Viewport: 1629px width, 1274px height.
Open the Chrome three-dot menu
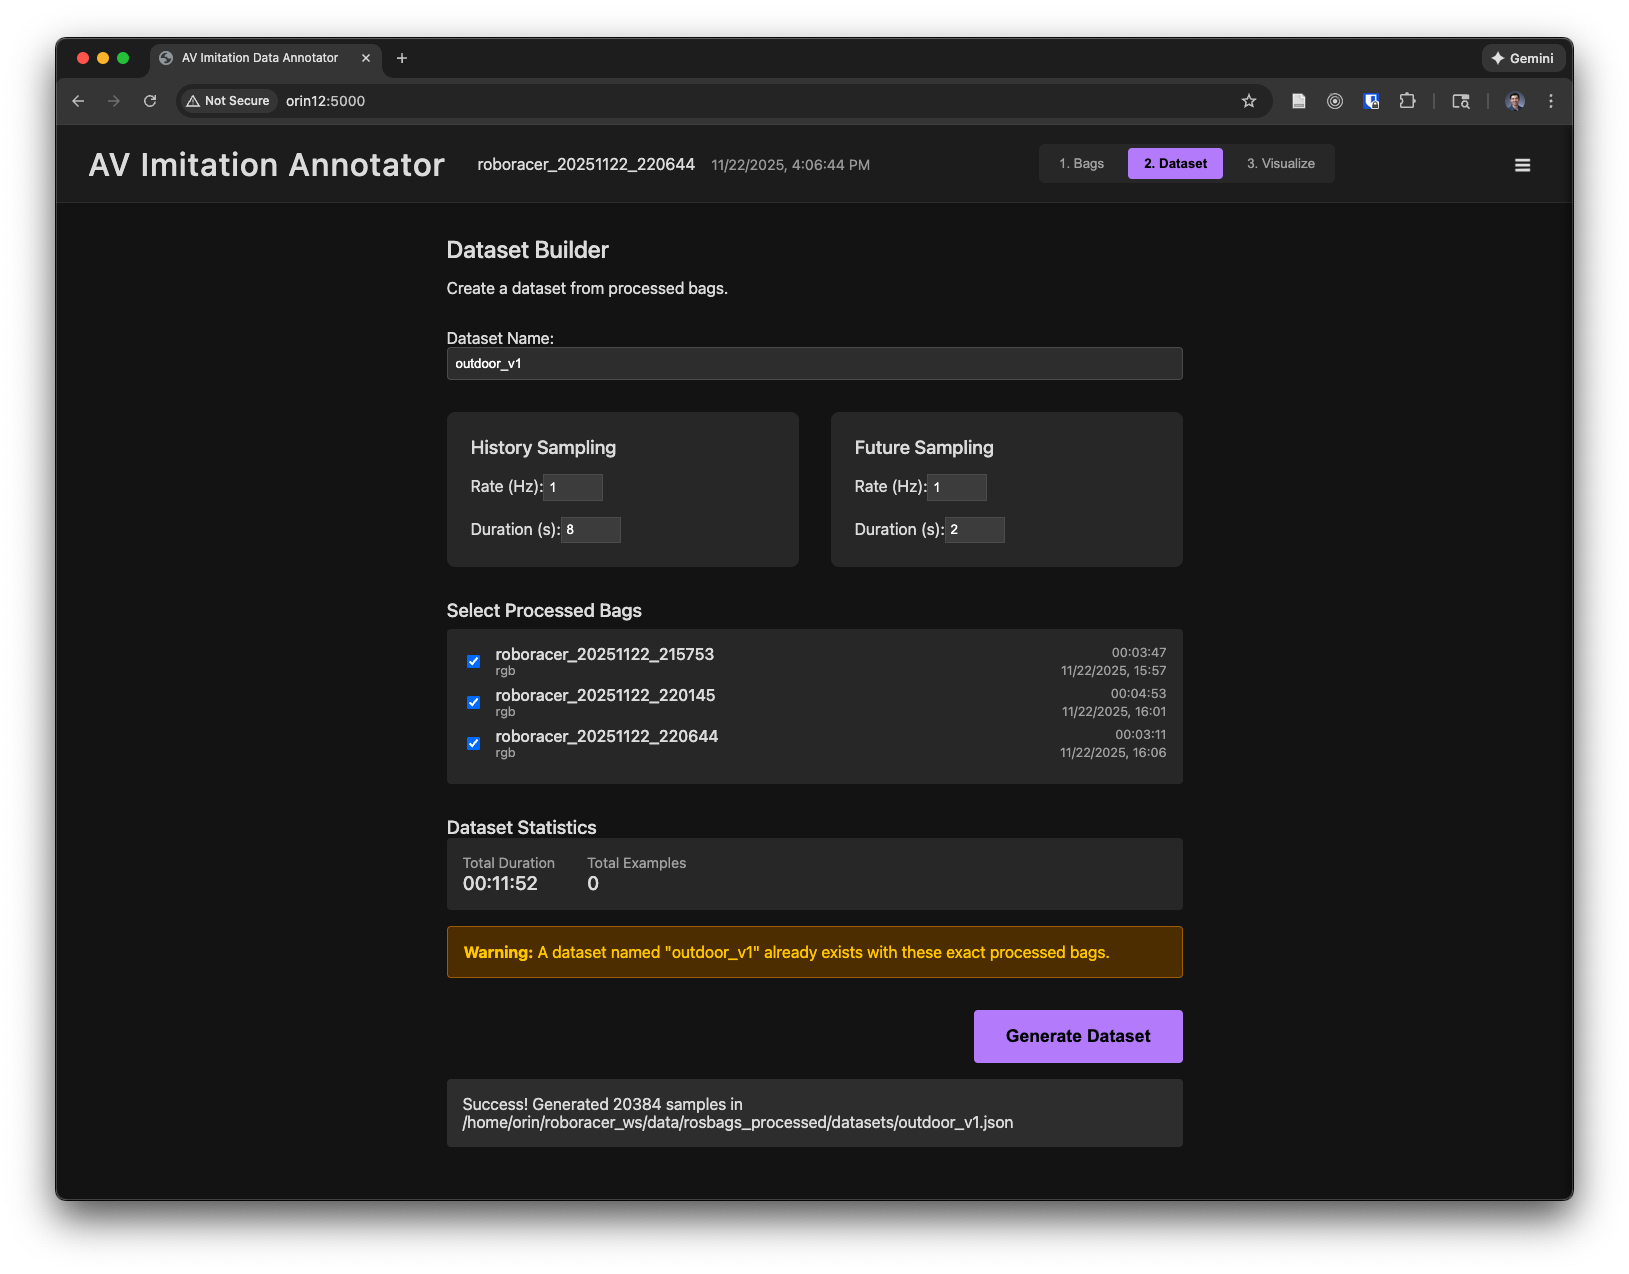[1550, 101]
